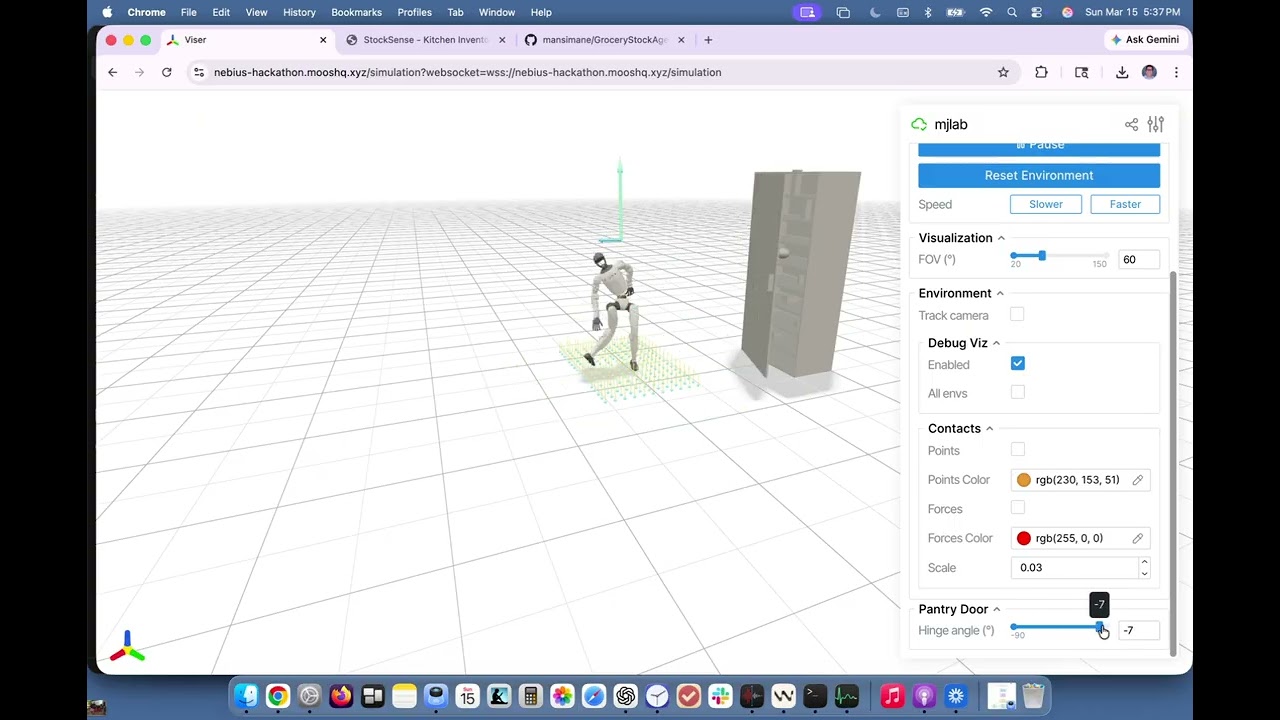Open Safari from the dock
Image resolution: width=1280 pixels, height=720 pixels.
(594, 696)
